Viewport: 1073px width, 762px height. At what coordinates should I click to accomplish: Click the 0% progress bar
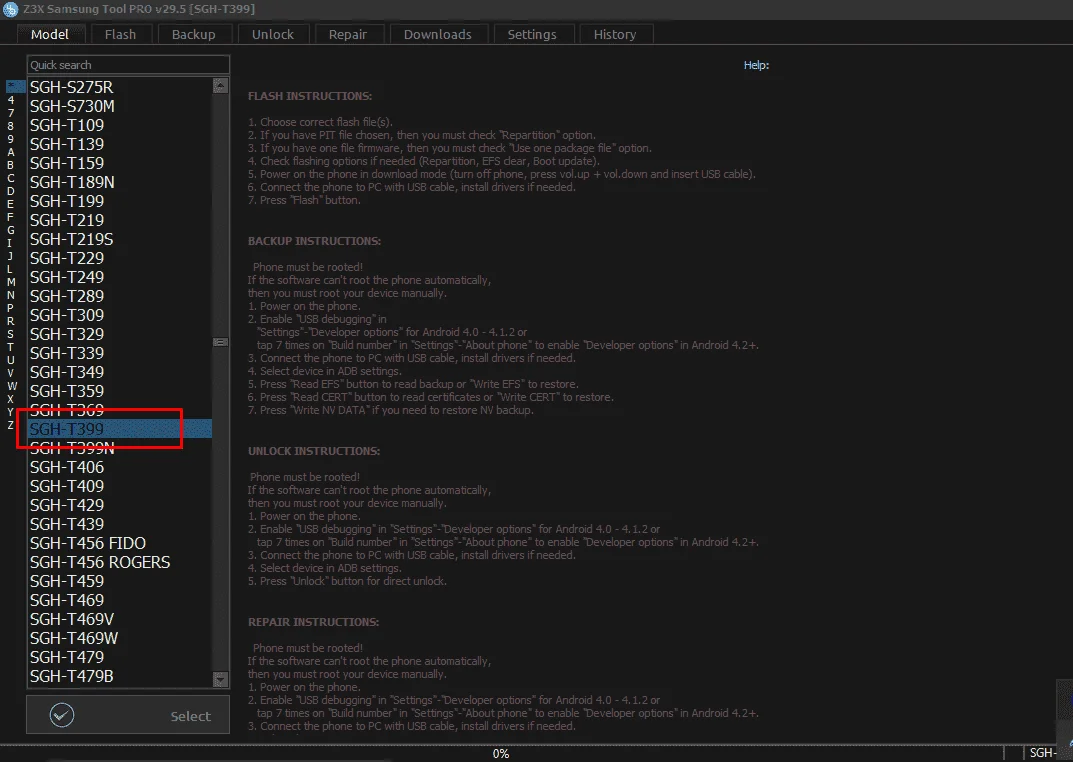(501, 753)
